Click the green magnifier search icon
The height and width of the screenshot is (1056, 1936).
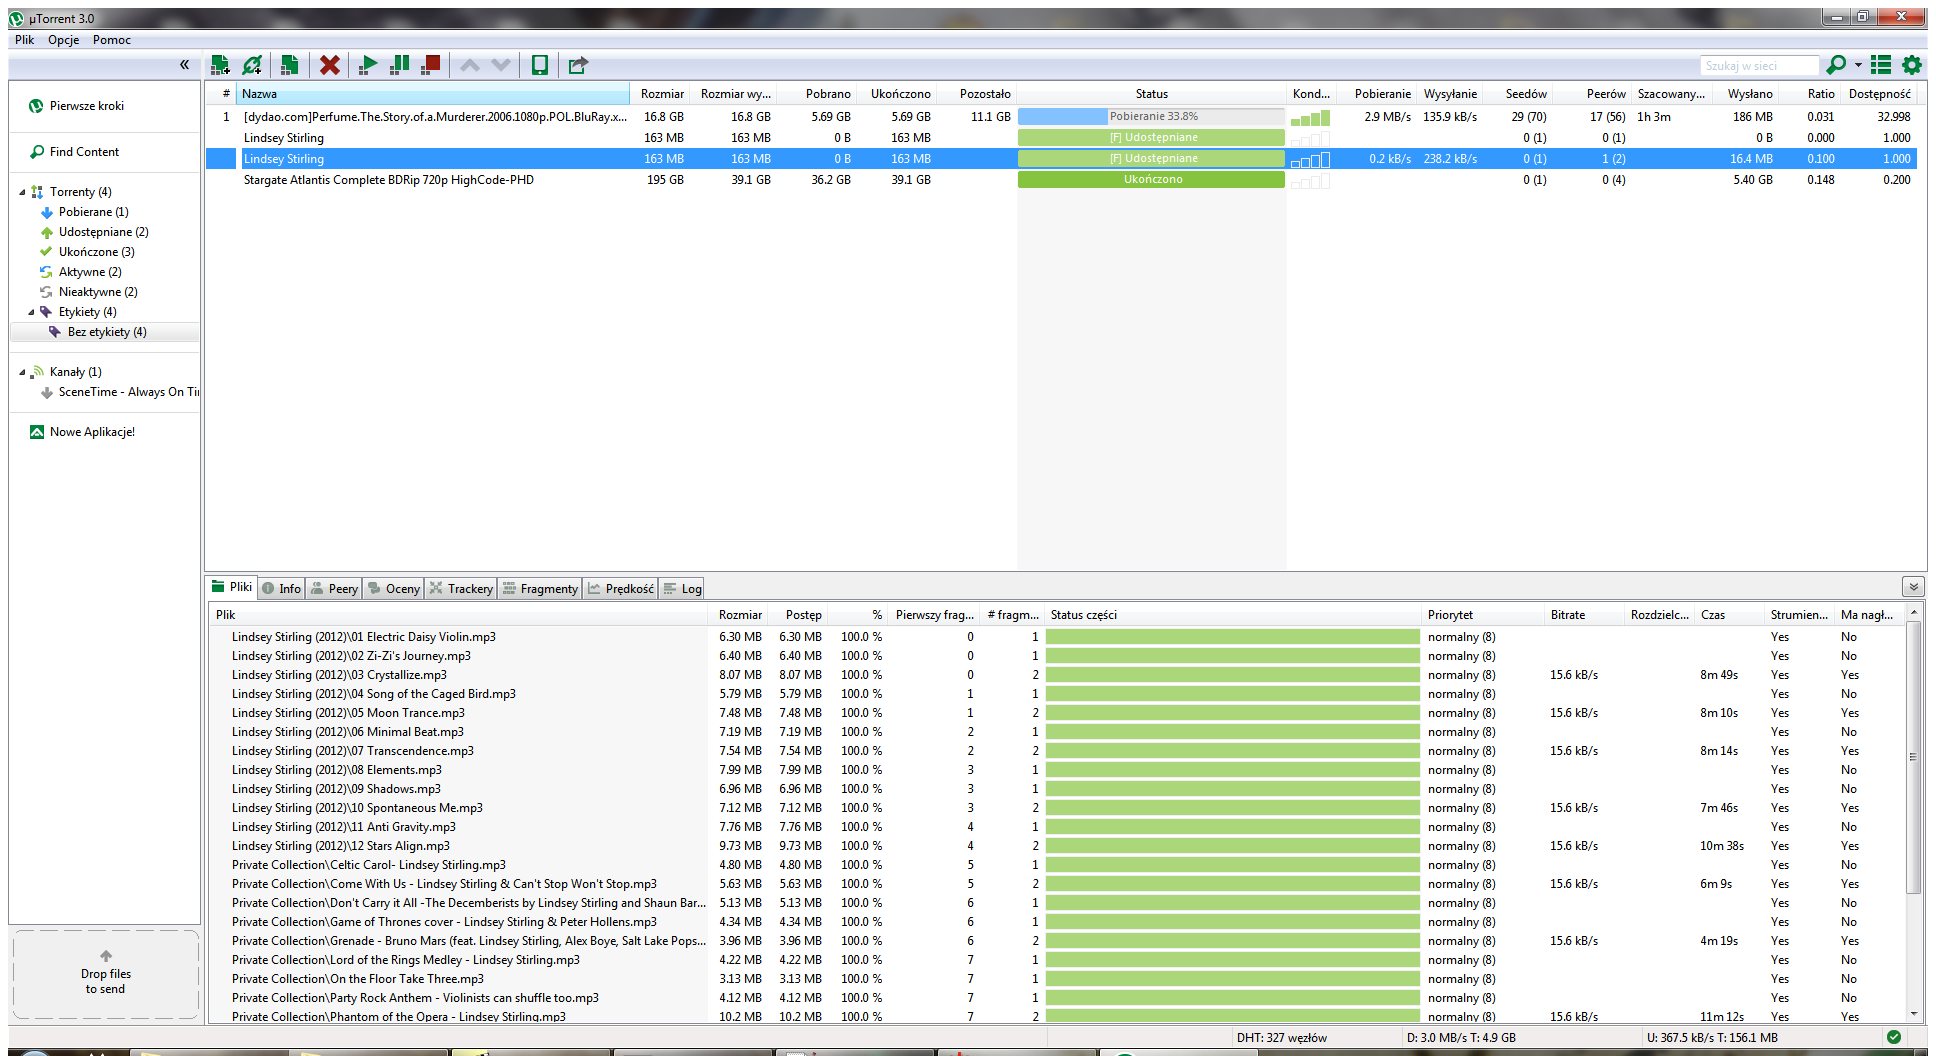(1836, 65)
